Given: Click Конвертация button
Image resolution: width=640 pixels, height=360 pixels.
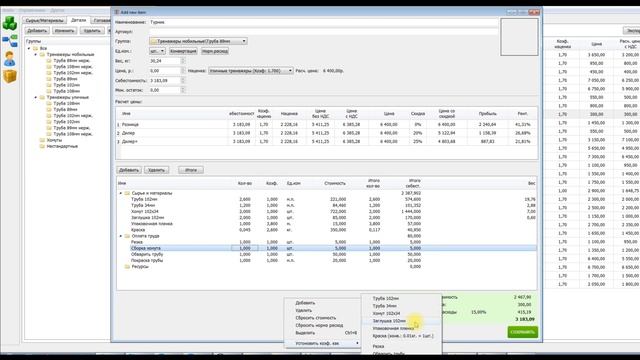Looking at the screenshot, I should pos(183,51).
